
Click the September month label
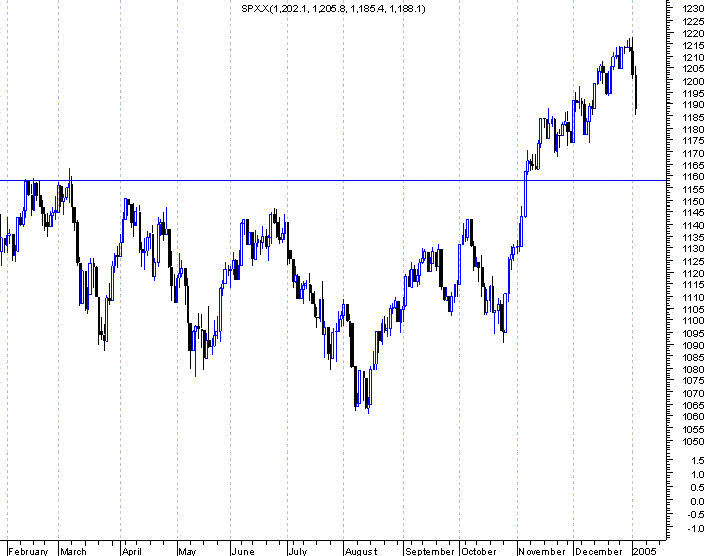pyautogui.click(x=430, y=551)
